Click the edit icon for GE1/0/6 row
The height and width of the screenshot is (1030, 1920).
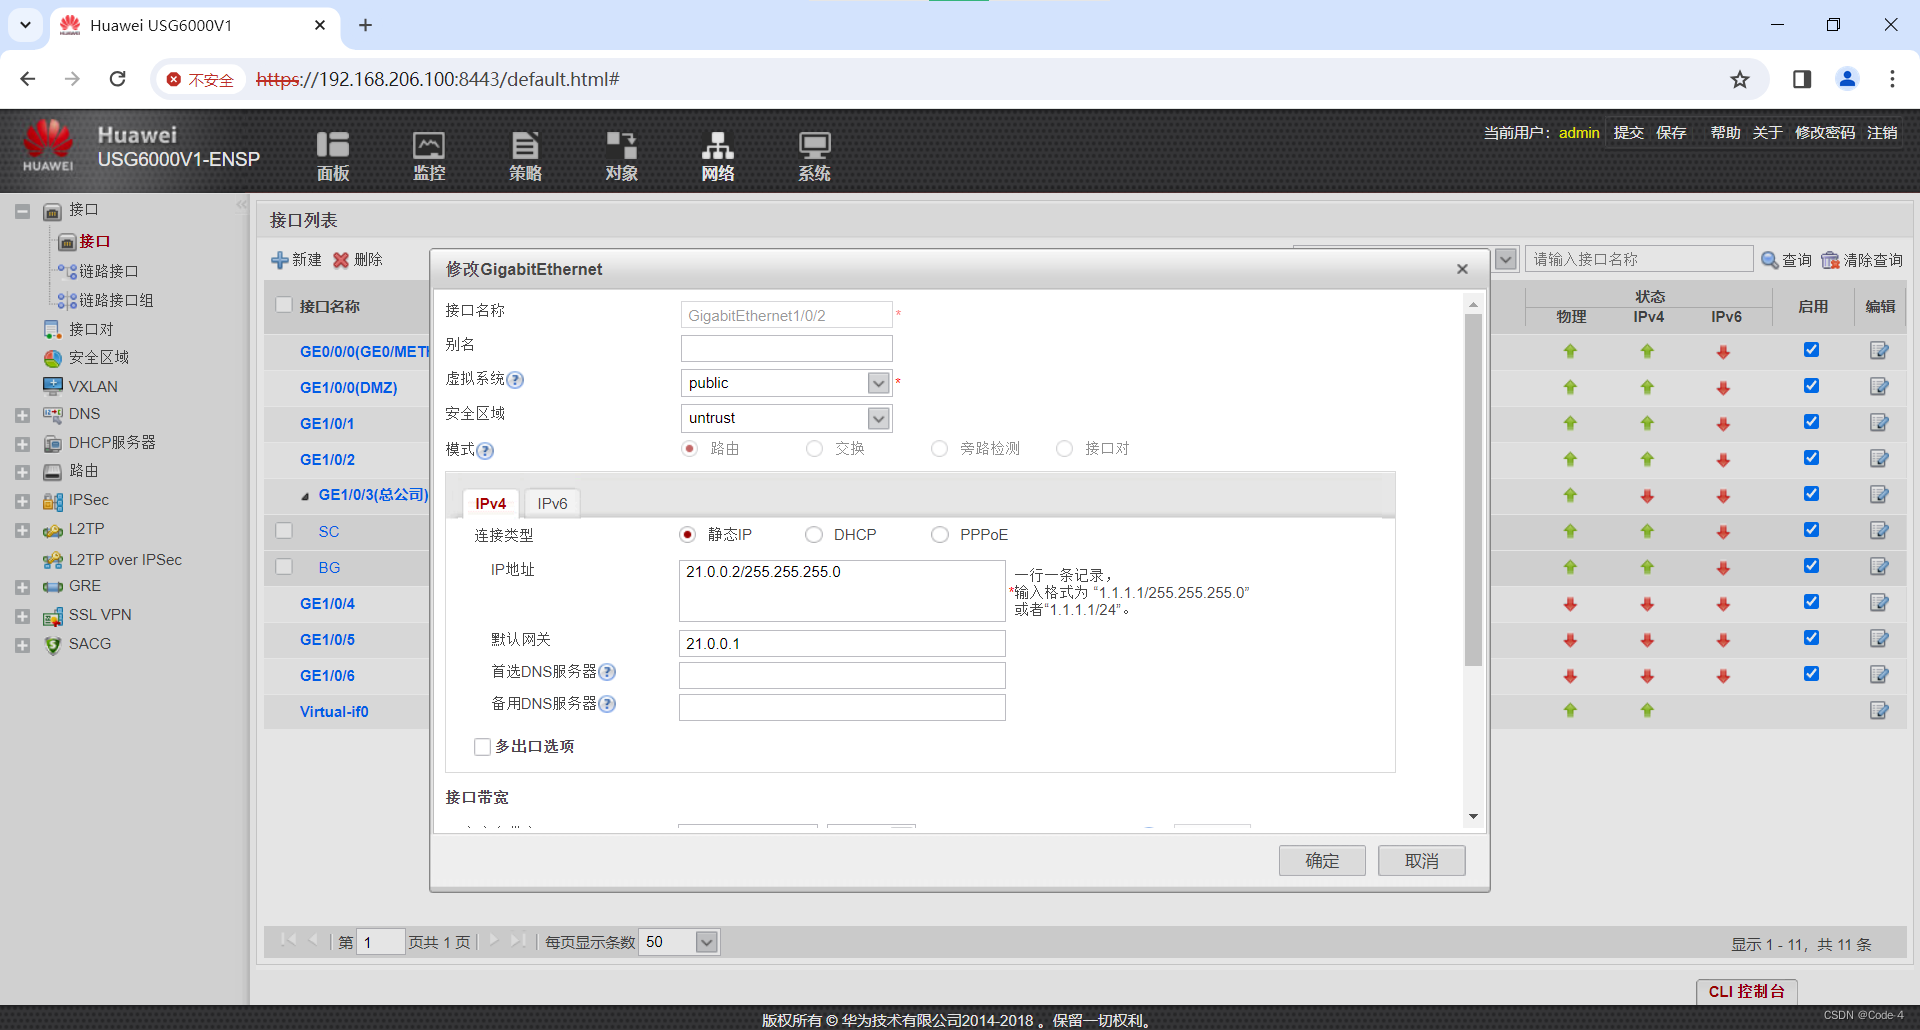[1879, 675]
